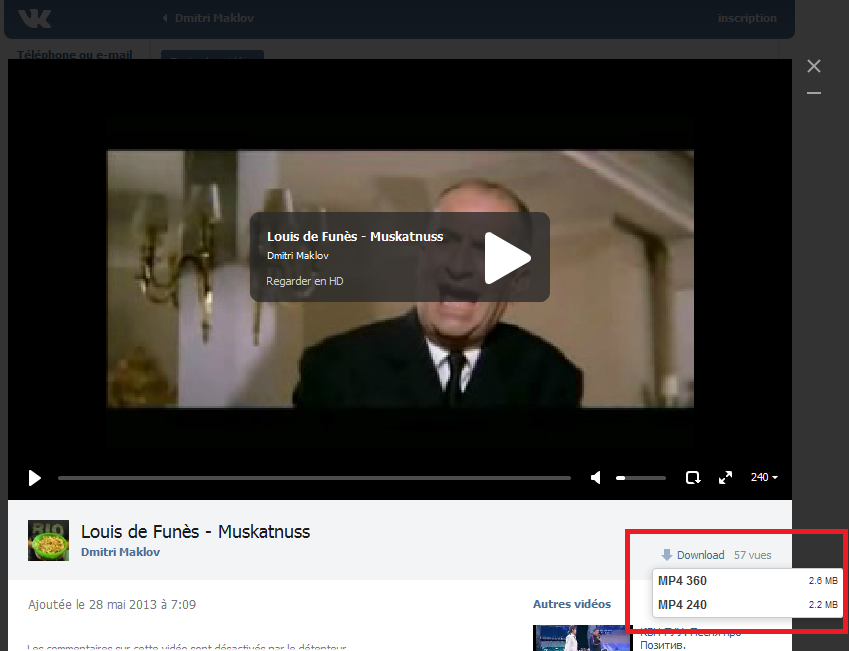Viewport: 849px width, 651px height.
Task: Click the VK logo in header
Action: pyautogui.click(x=34, y=18)
